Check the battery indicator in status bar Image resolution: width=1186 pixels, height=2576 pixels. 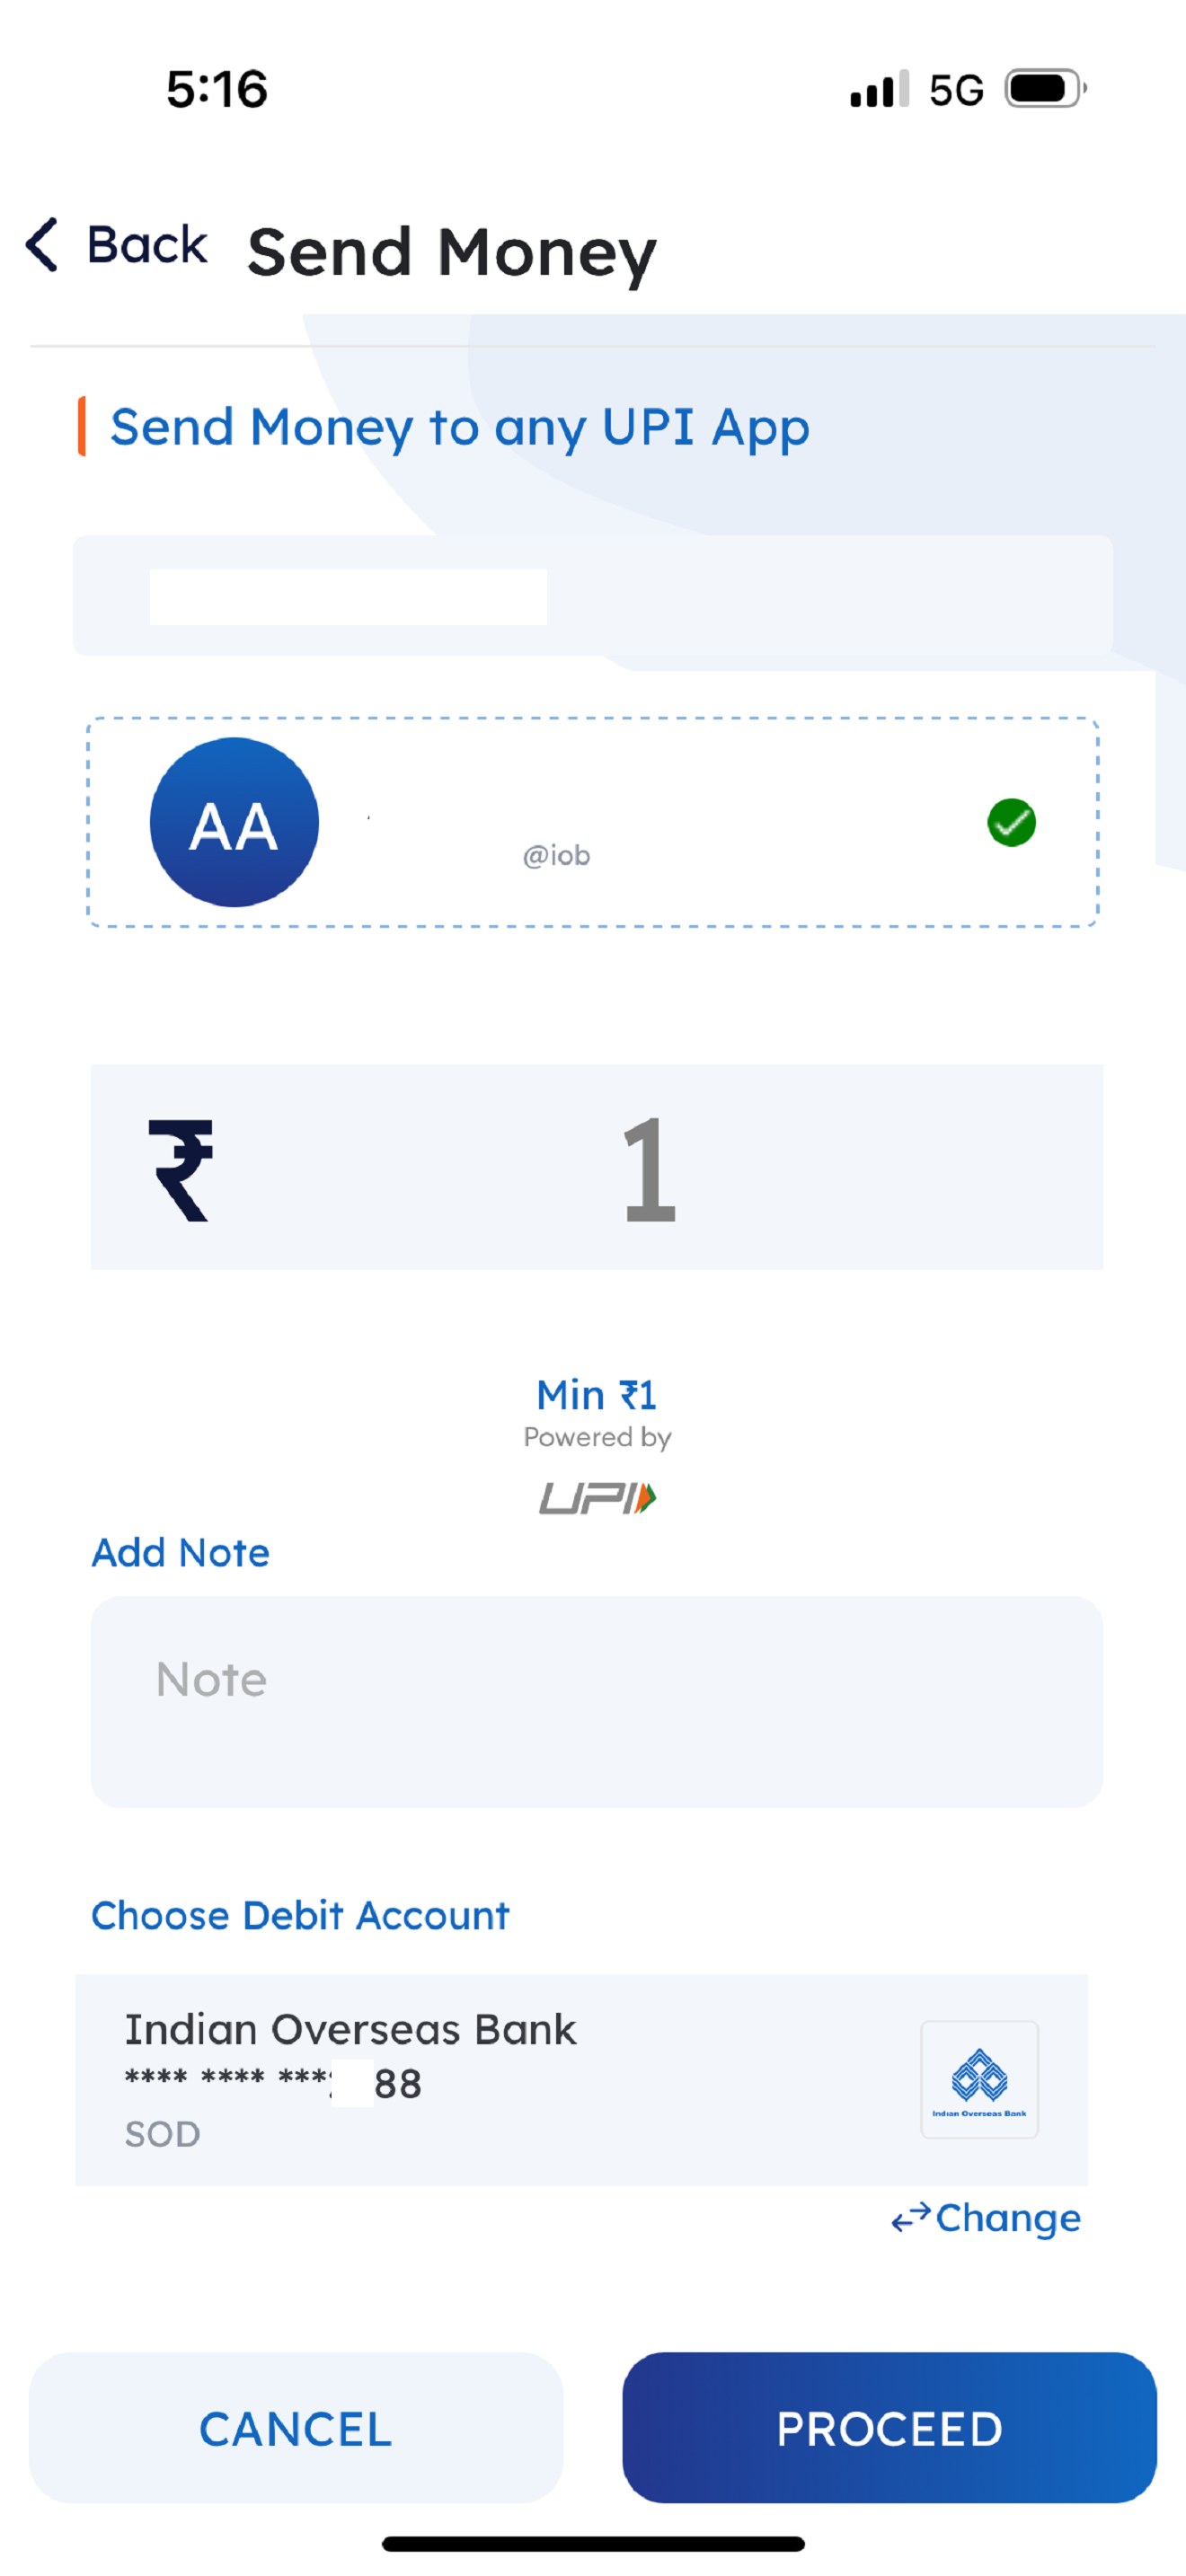tap(1045, 89)
